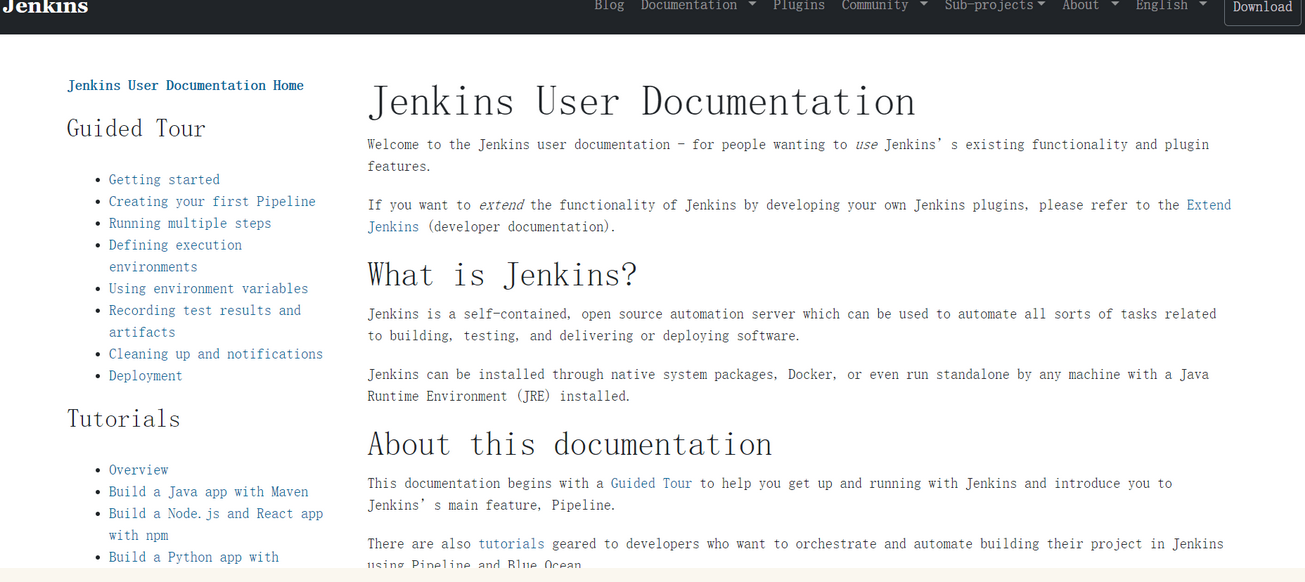Screen dimensions: 1305x582
Task: Open Creating your first Pipeline
Action: 212,202
